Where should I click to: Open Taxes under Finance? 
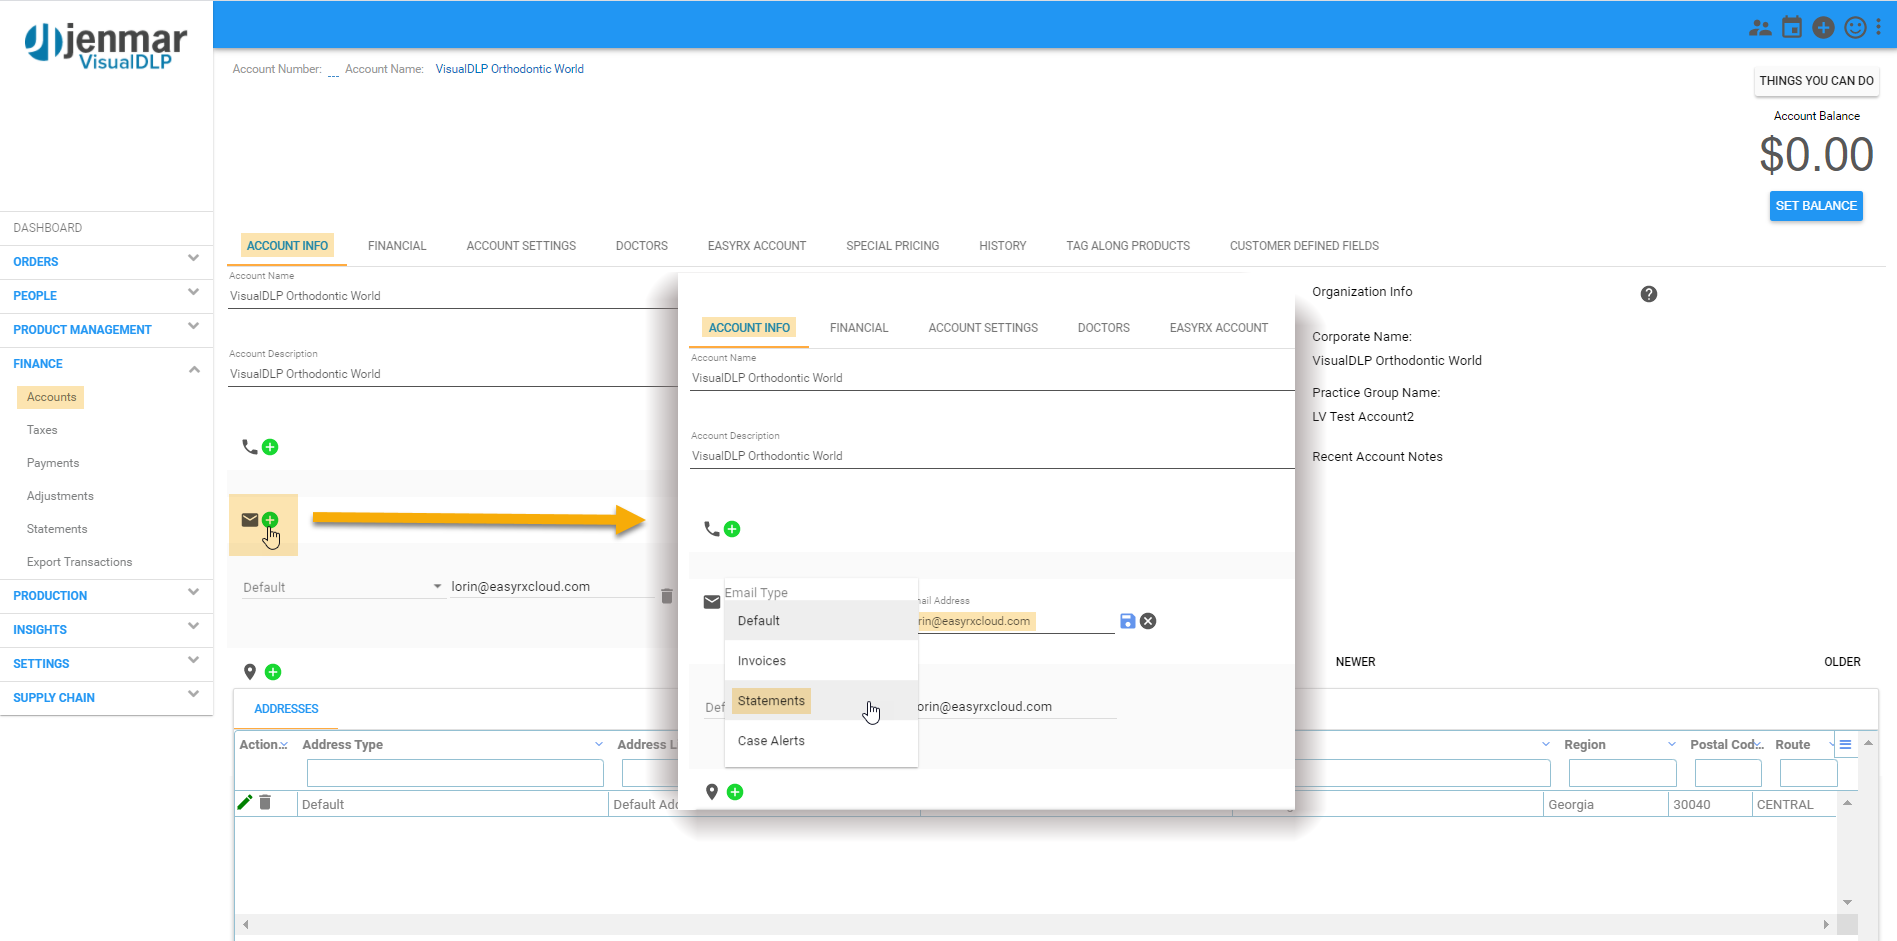tap(42, 430)
